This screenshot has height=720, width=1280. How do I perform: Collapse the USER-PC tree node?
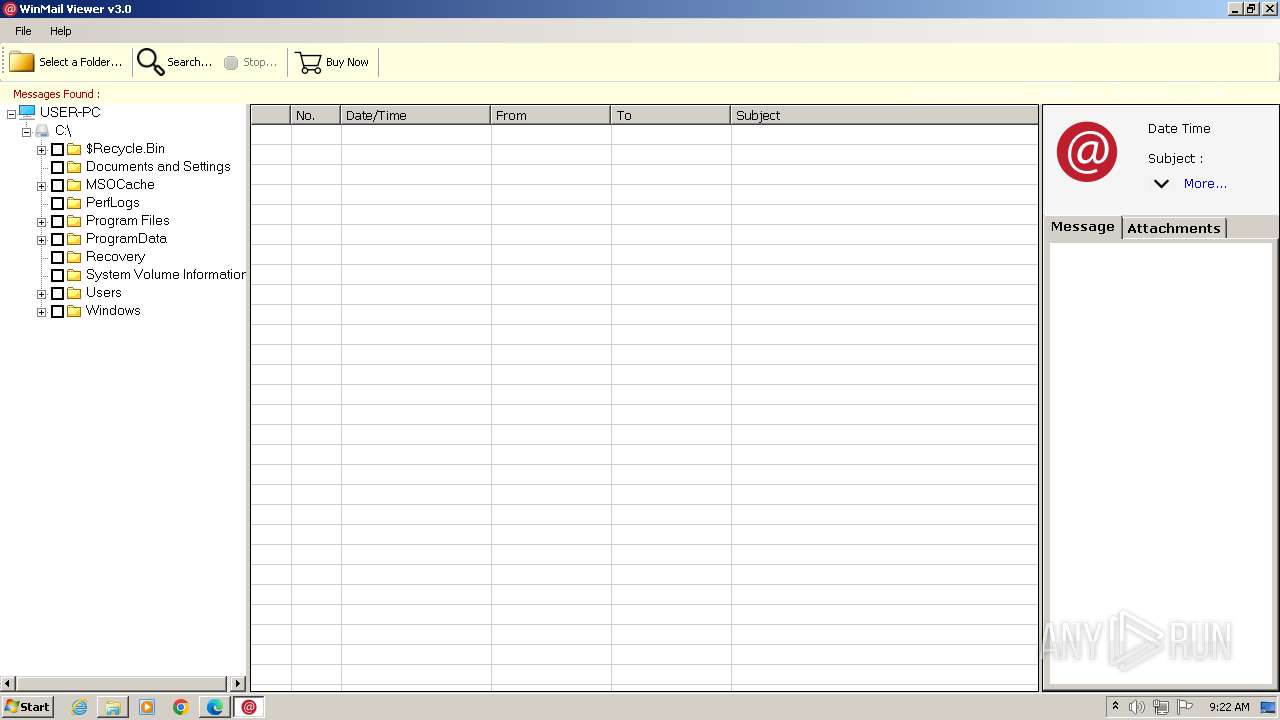(11, 113)
